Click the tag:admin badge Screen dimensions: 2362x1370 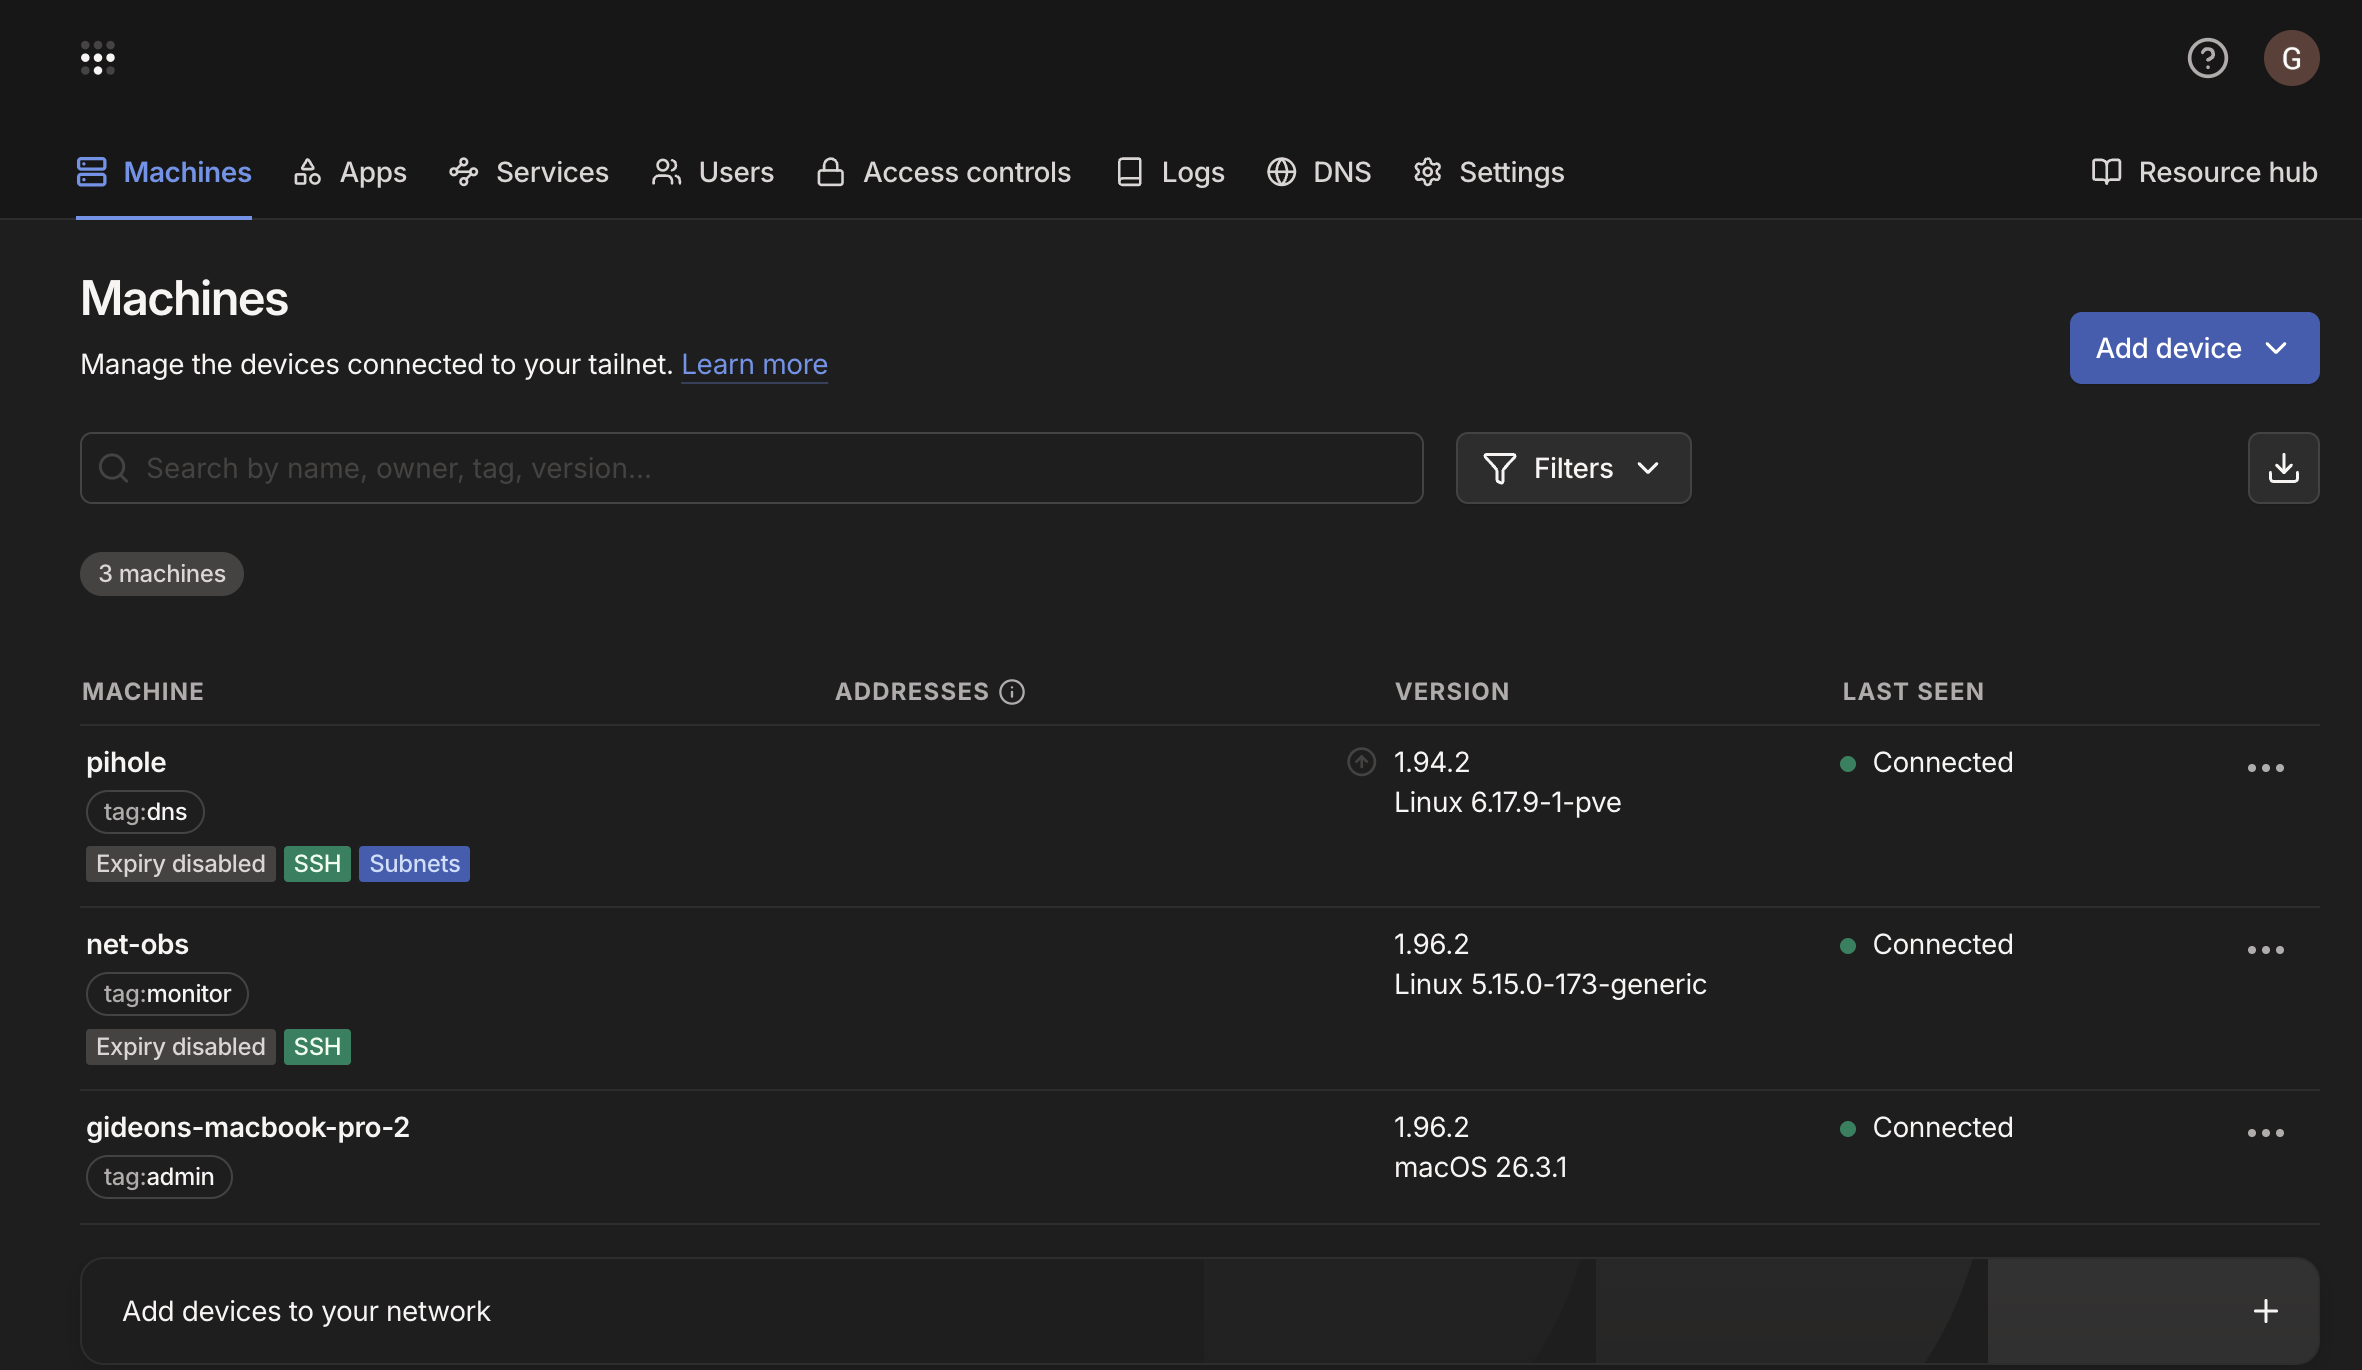coord(159,1177)
